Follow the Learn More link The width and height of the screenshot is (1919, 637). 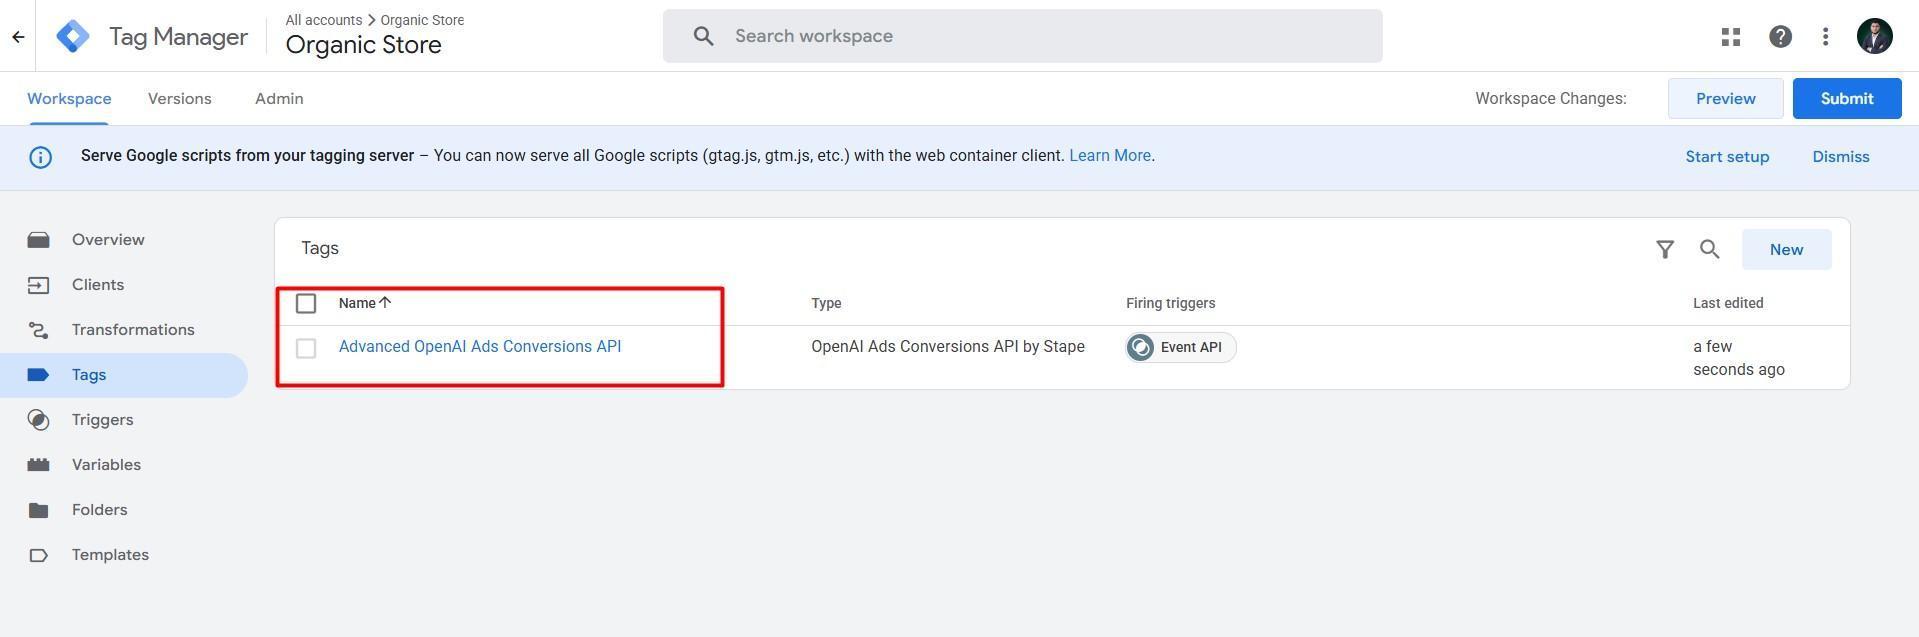point(1110,156)
